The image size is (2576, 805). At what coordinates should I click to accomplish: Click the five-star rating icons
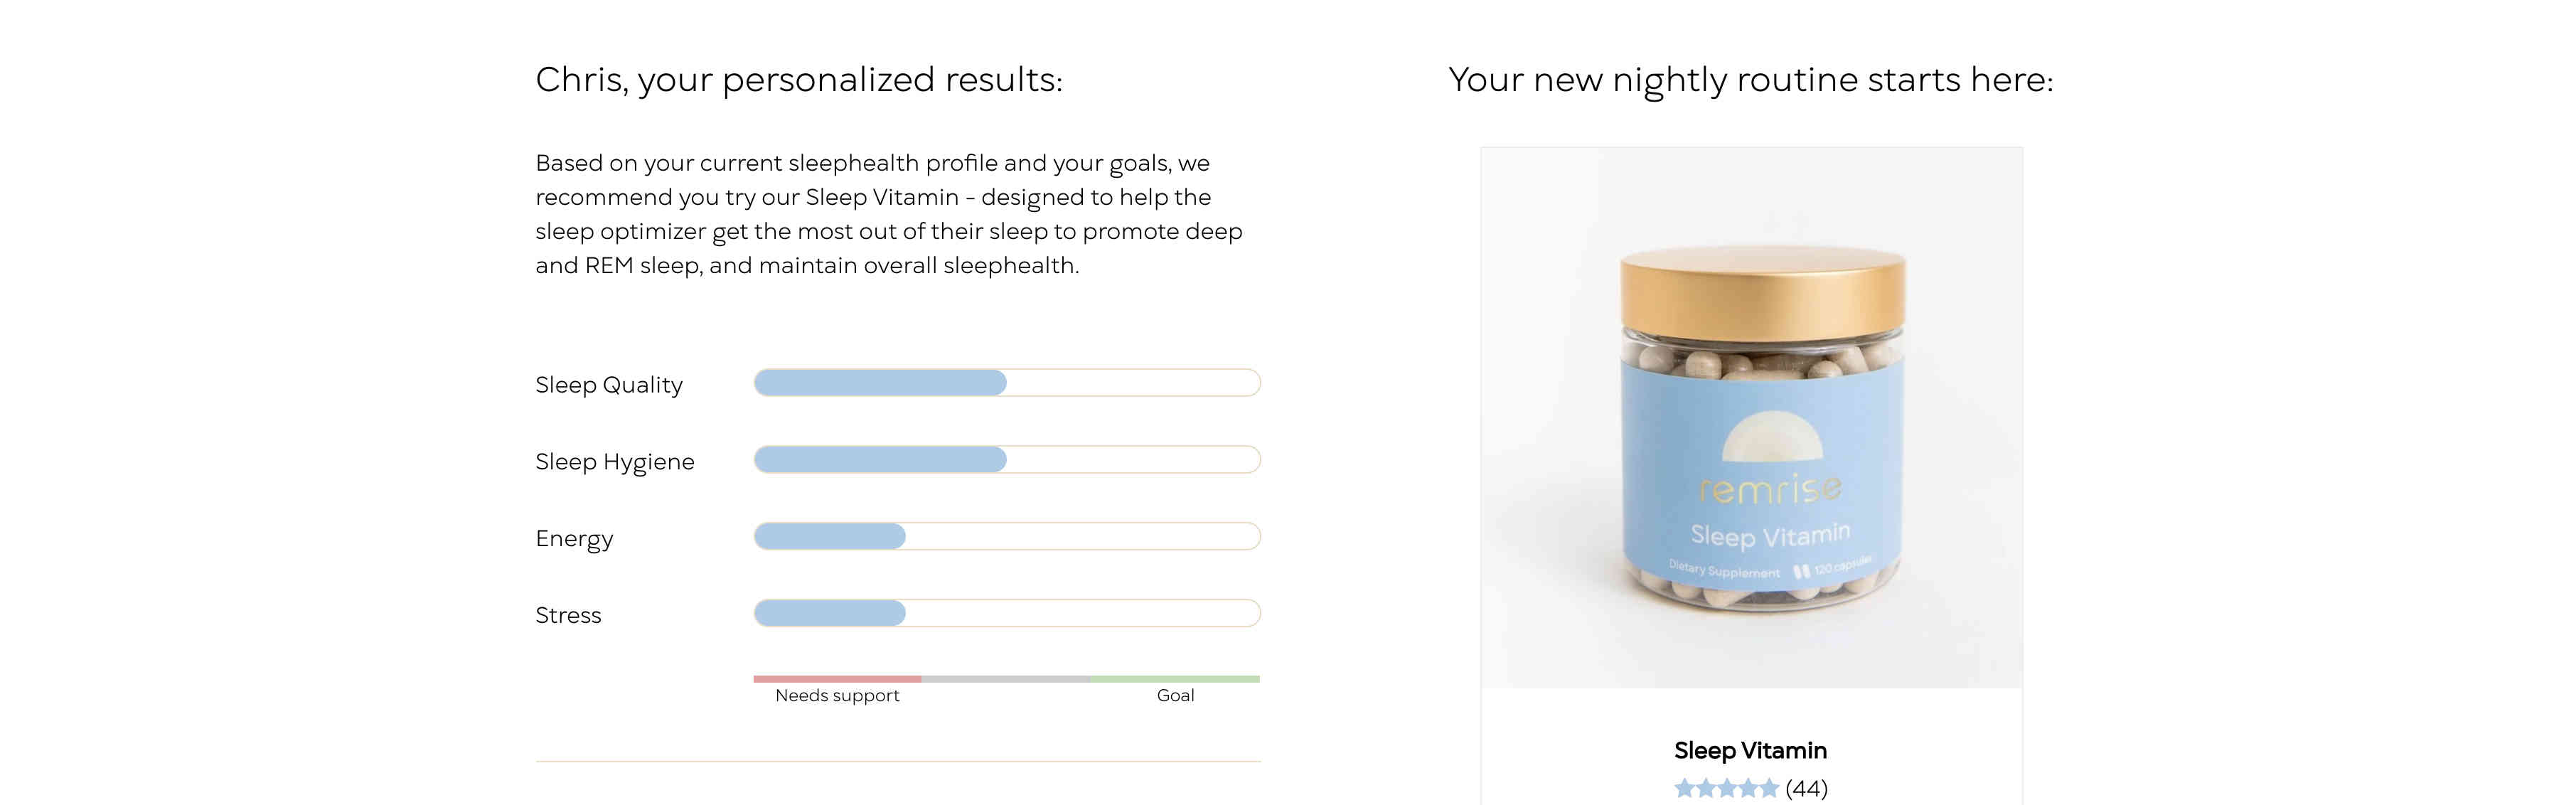[1726, 789]
